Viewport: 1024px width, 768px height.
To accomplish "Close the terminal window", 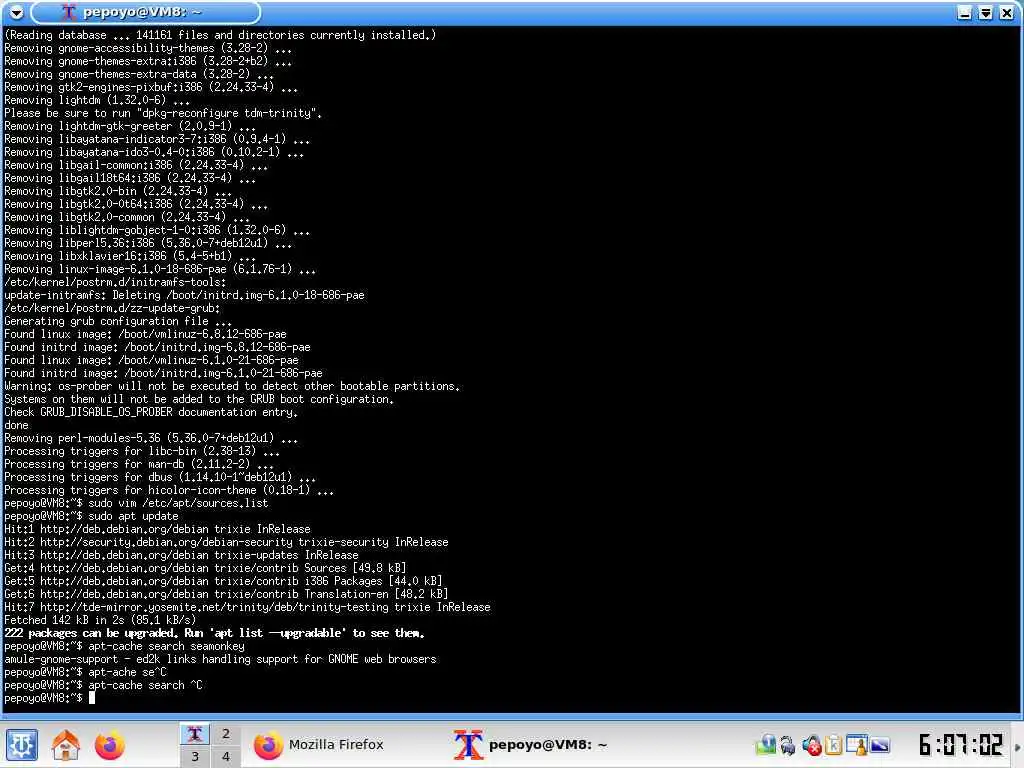I will pyautogui.click(x=1006, y=12).
